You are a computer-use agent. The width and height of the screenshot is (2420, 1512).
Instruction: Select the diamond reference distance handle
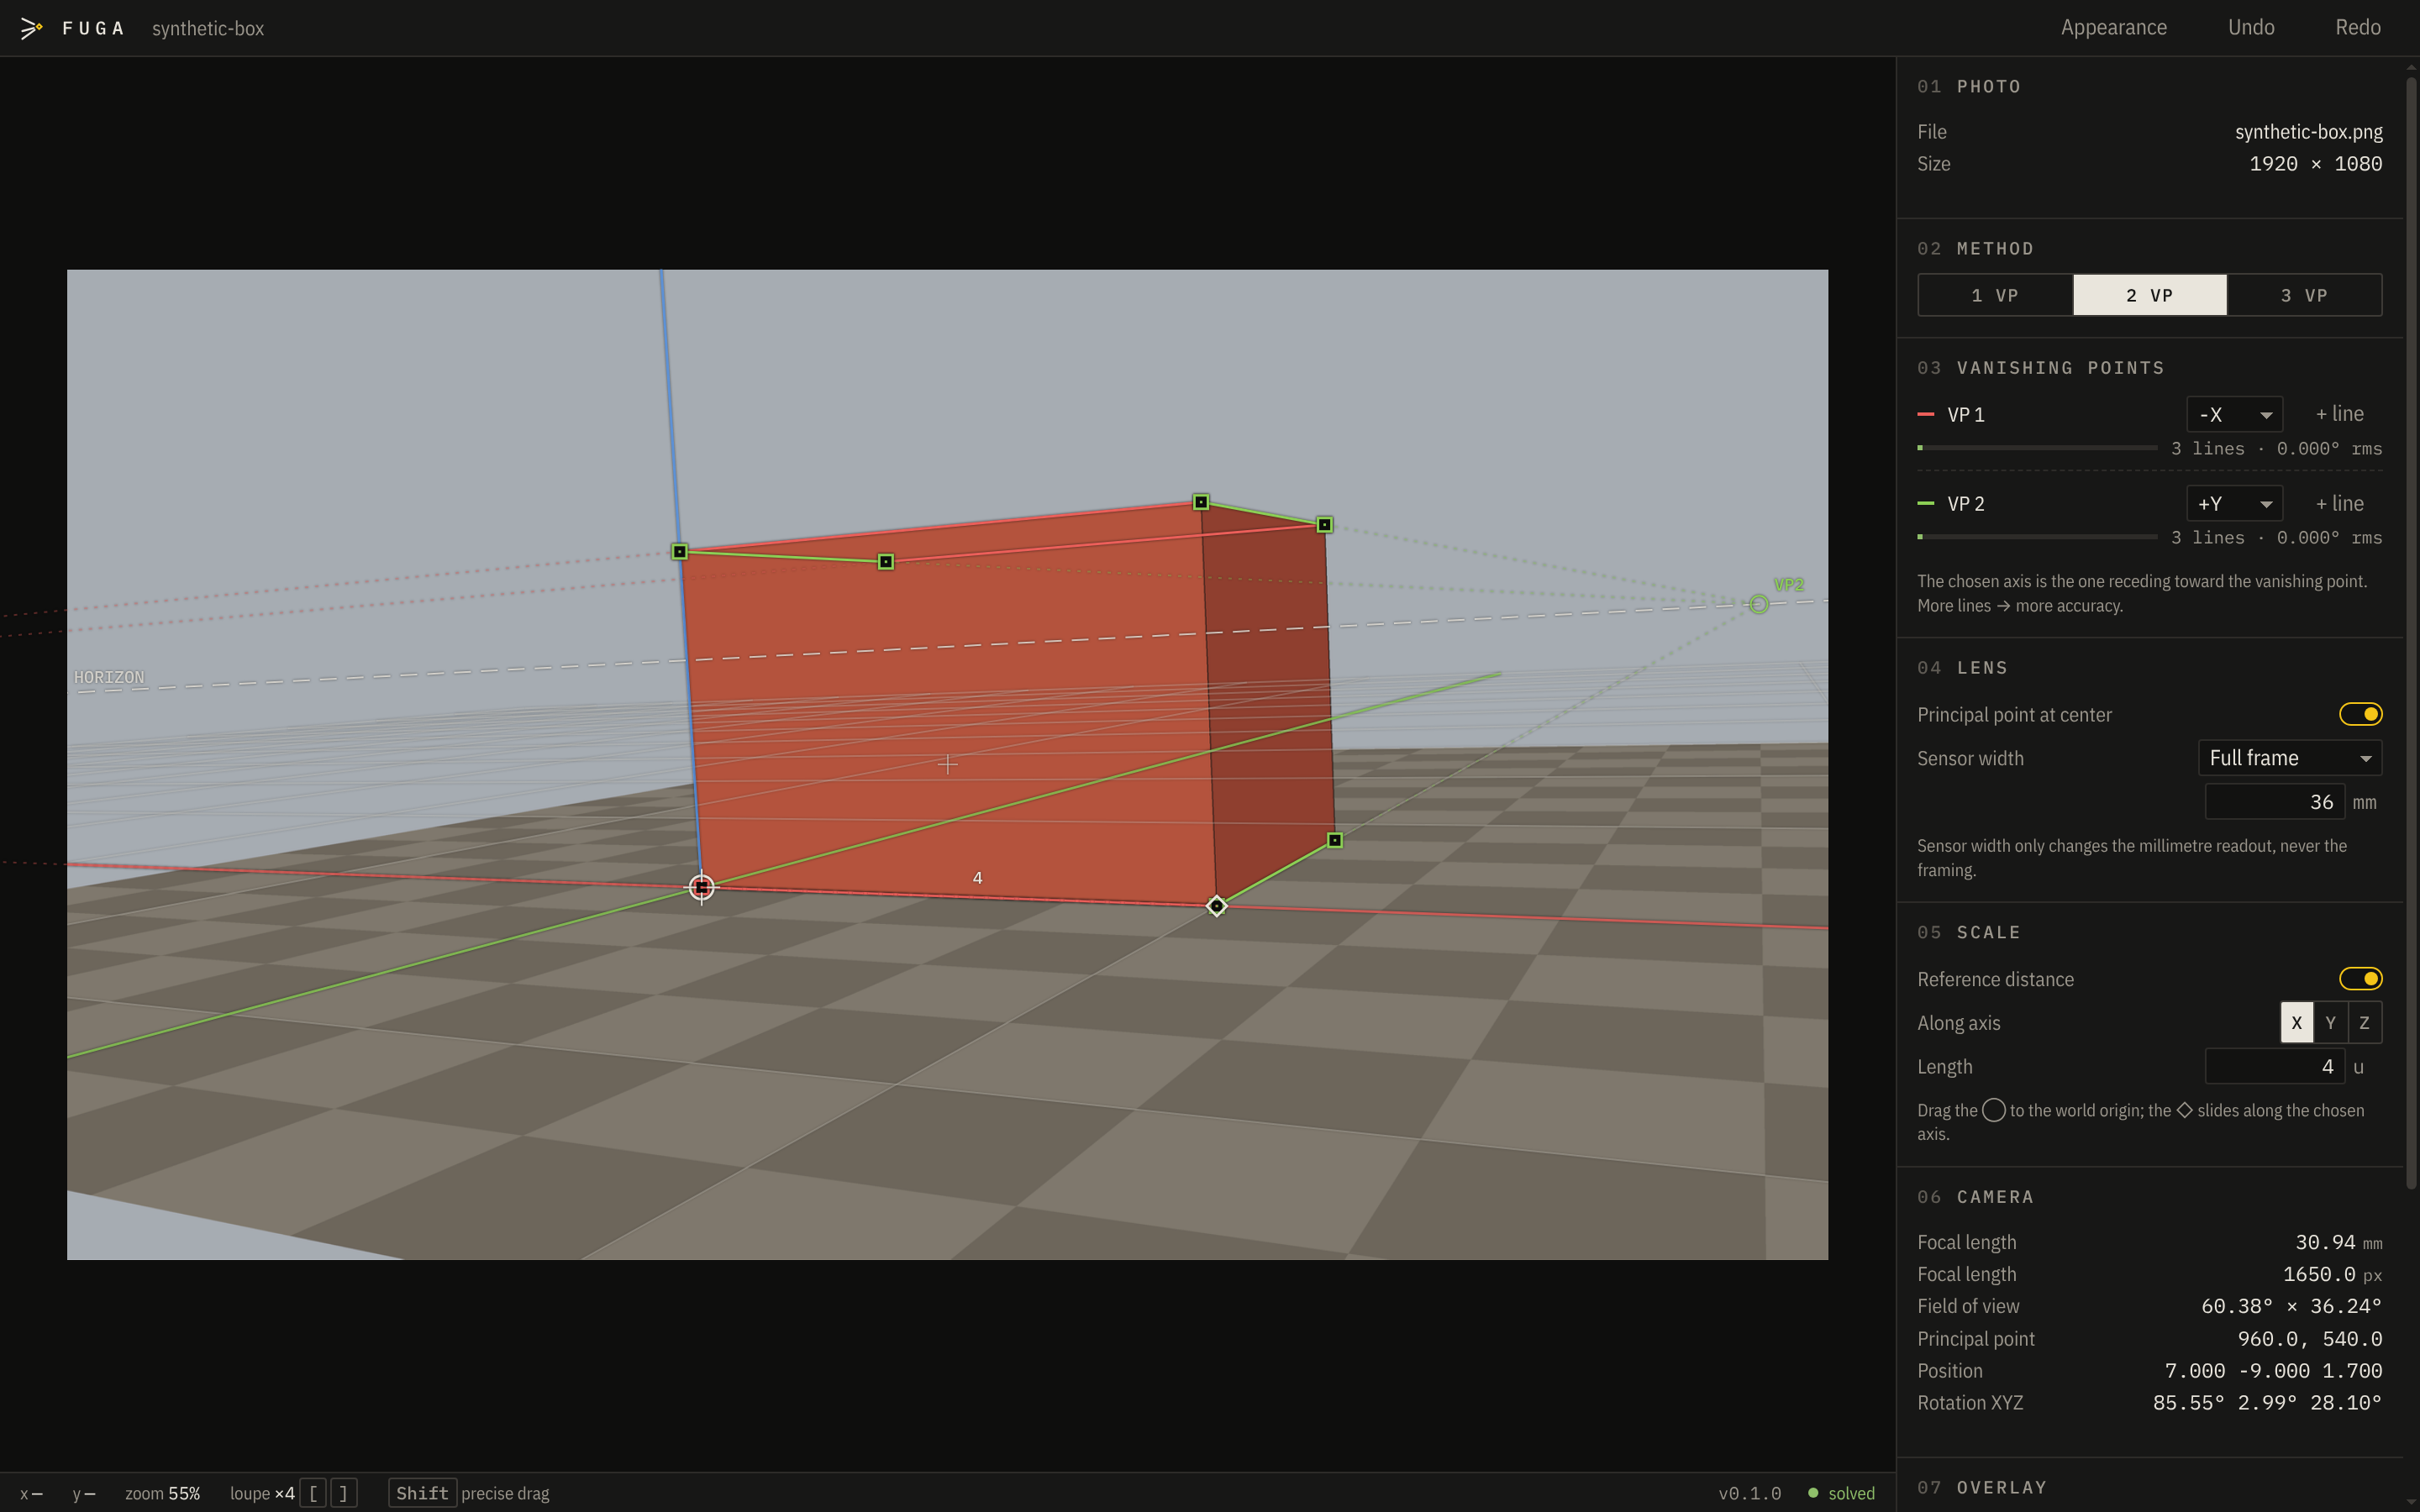coord(1216,906)
